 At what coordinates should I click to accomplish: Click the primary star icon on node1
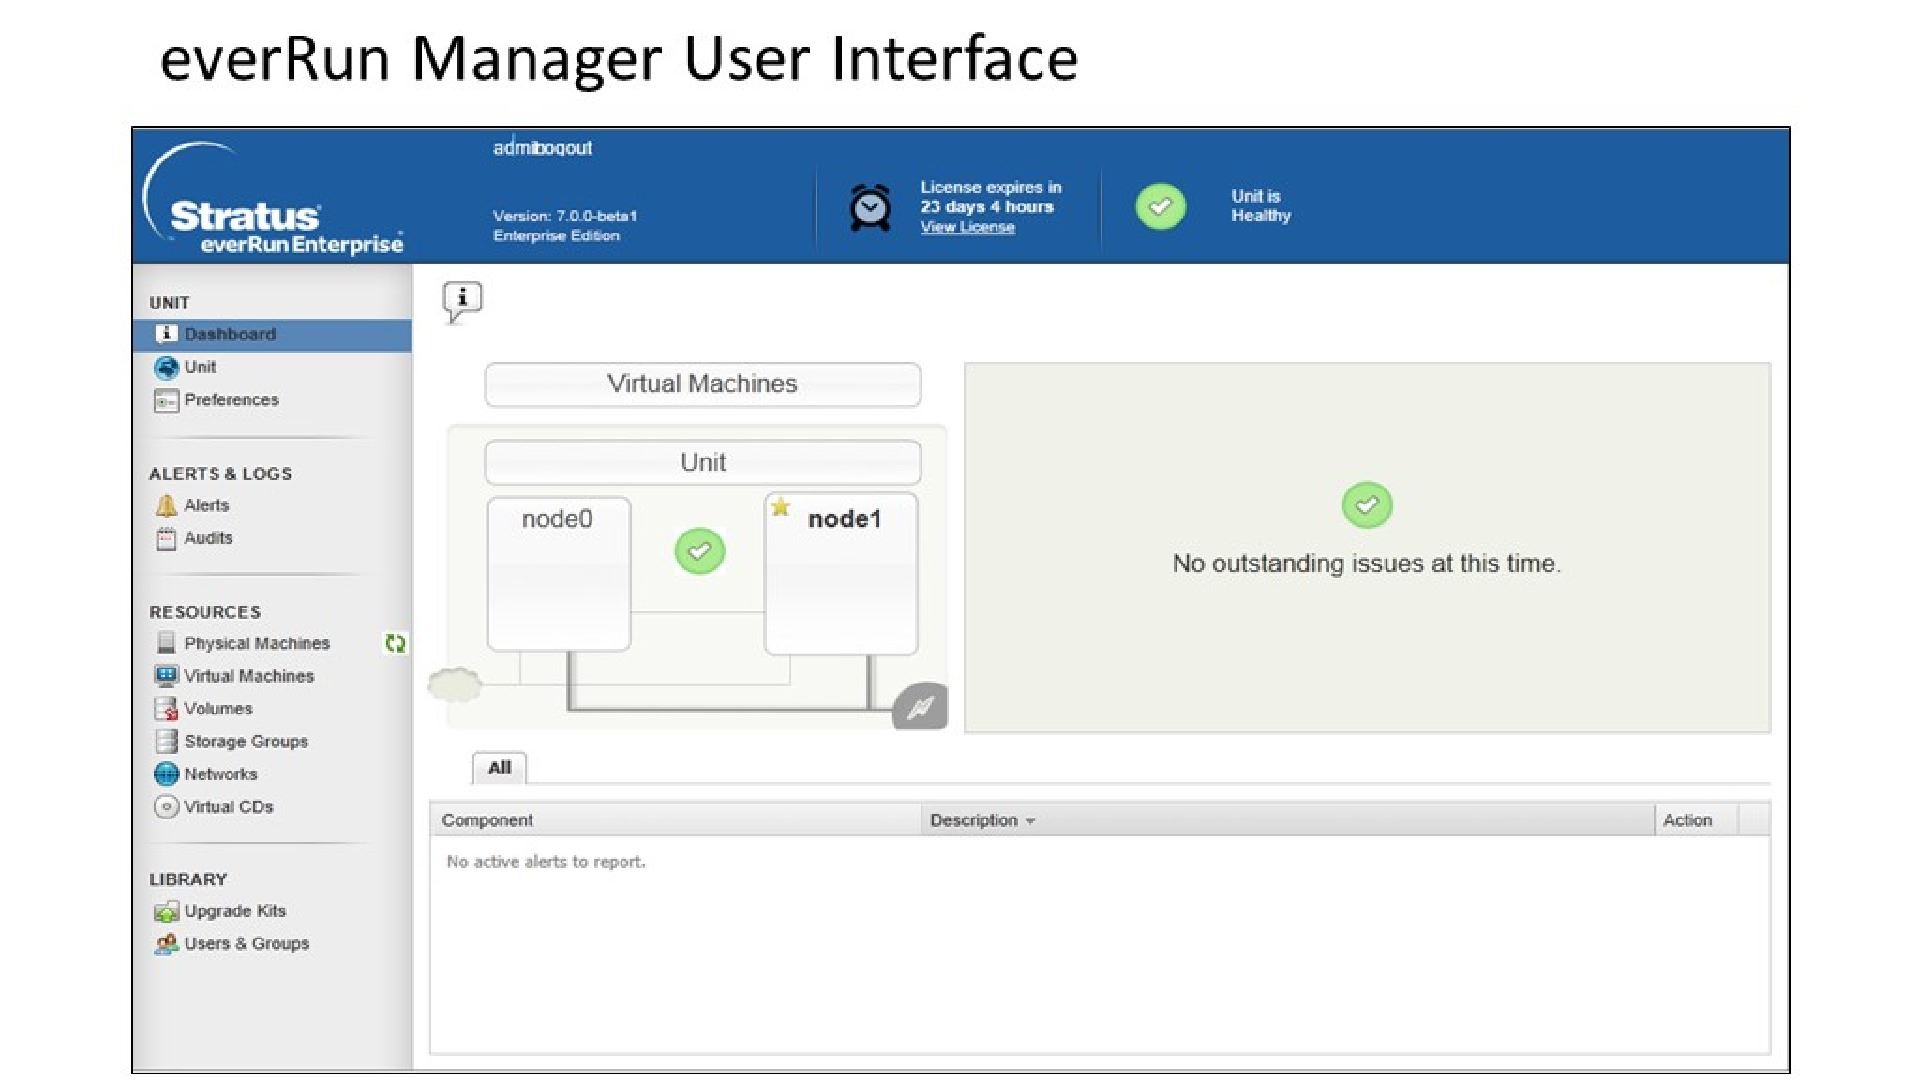coord(780,507)
